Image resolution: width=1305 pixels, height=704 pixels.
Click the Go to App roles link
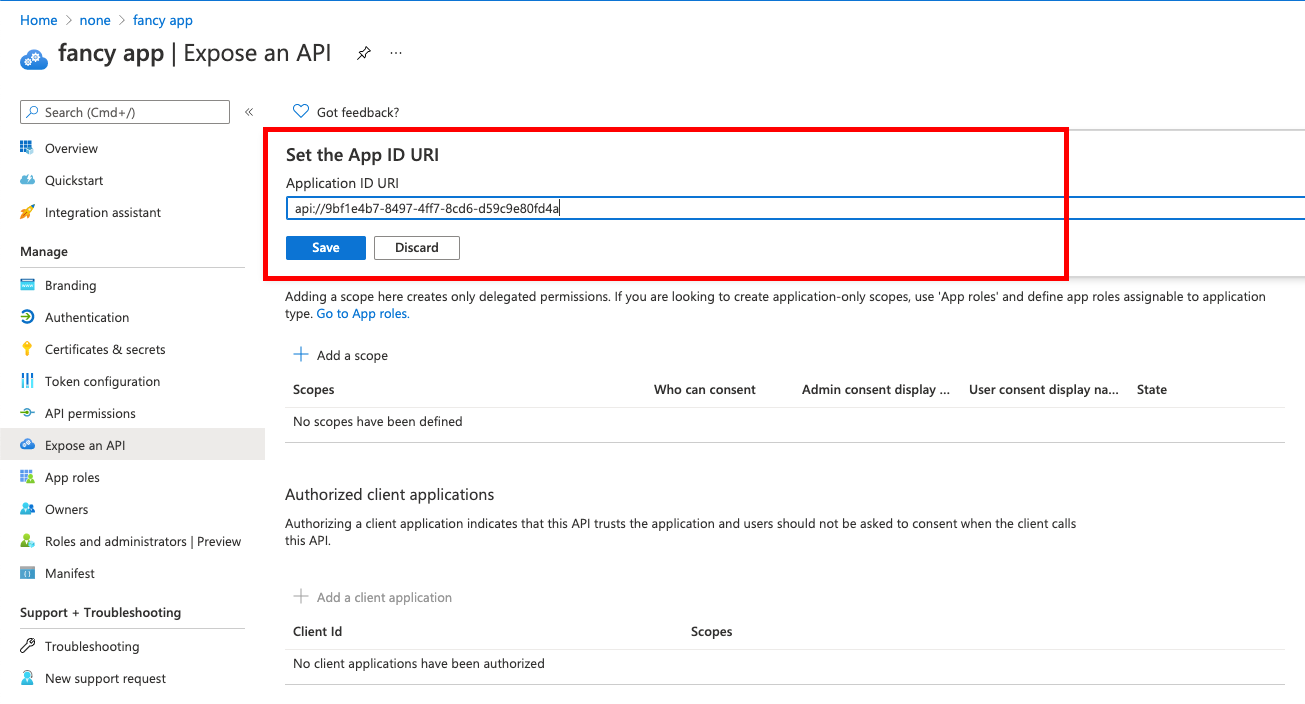pyautogui.click(x=362, y=313)
